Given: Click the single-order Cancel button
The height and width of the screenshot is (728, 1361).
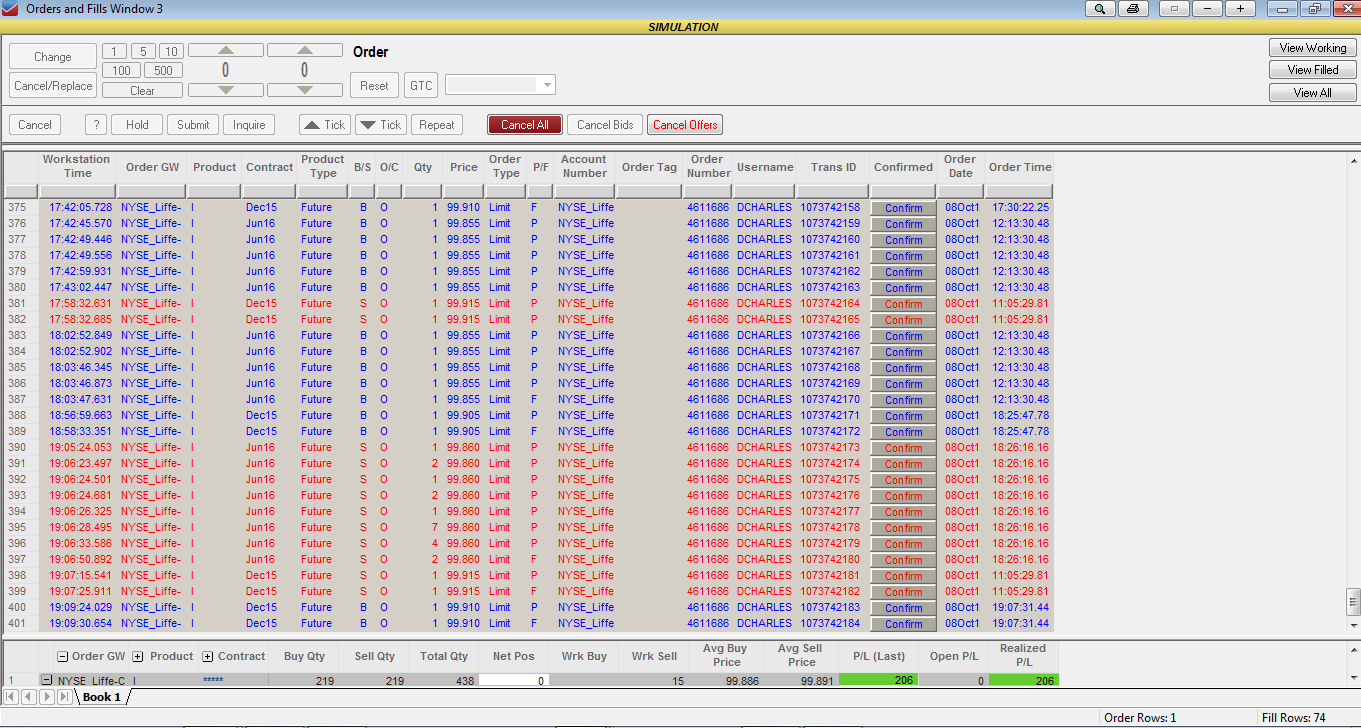Looking at the screenshot, I should (35, 125).
